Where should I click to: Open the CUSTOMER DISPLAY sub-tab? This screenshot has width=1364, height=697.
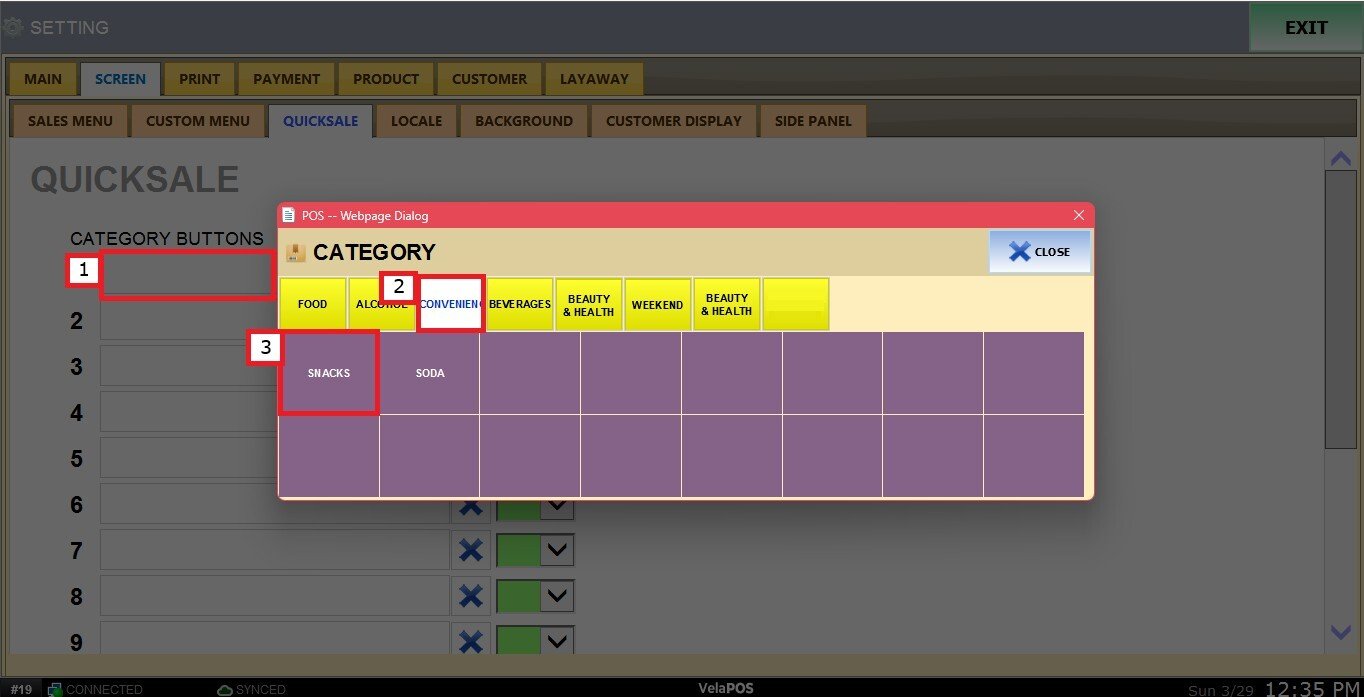(673, 121)
